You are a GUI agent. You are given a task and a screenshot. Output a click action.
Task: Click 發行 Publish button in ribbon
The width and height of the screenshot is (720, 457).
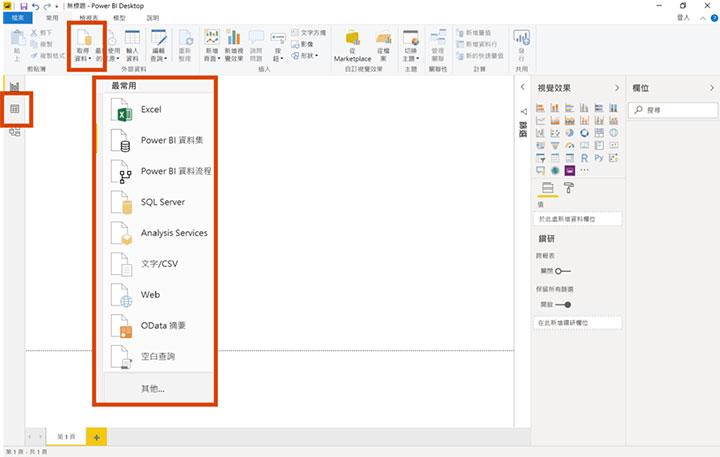(x=522, y=45)
